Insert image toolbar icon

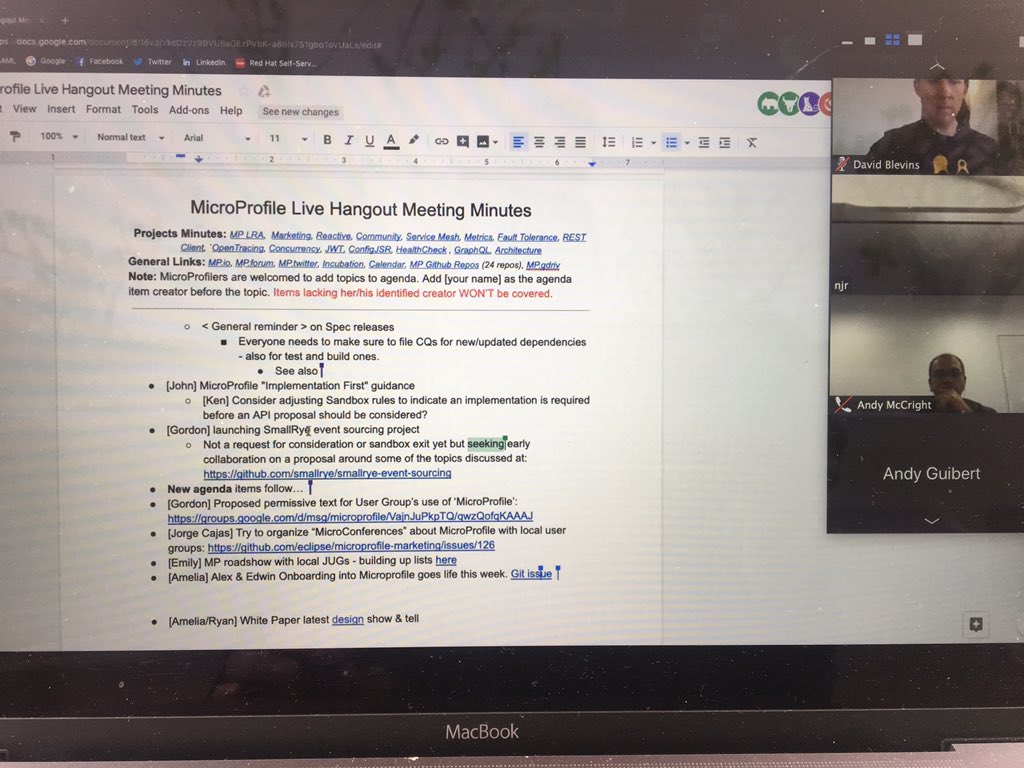point(483,141)
